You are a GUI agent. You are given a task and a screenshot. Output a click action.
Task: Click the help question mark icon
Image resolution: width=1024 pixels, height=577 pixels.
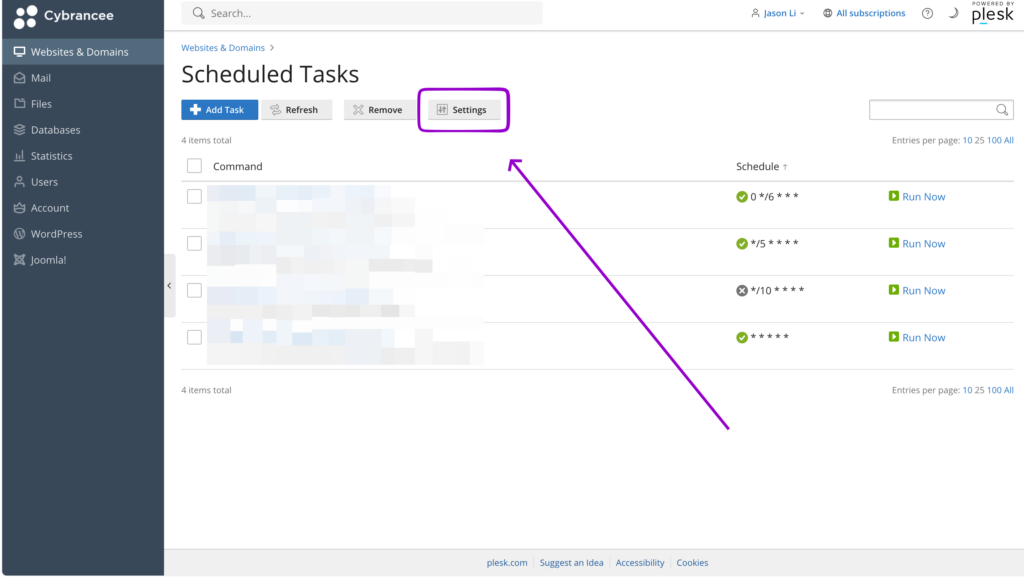927,13
